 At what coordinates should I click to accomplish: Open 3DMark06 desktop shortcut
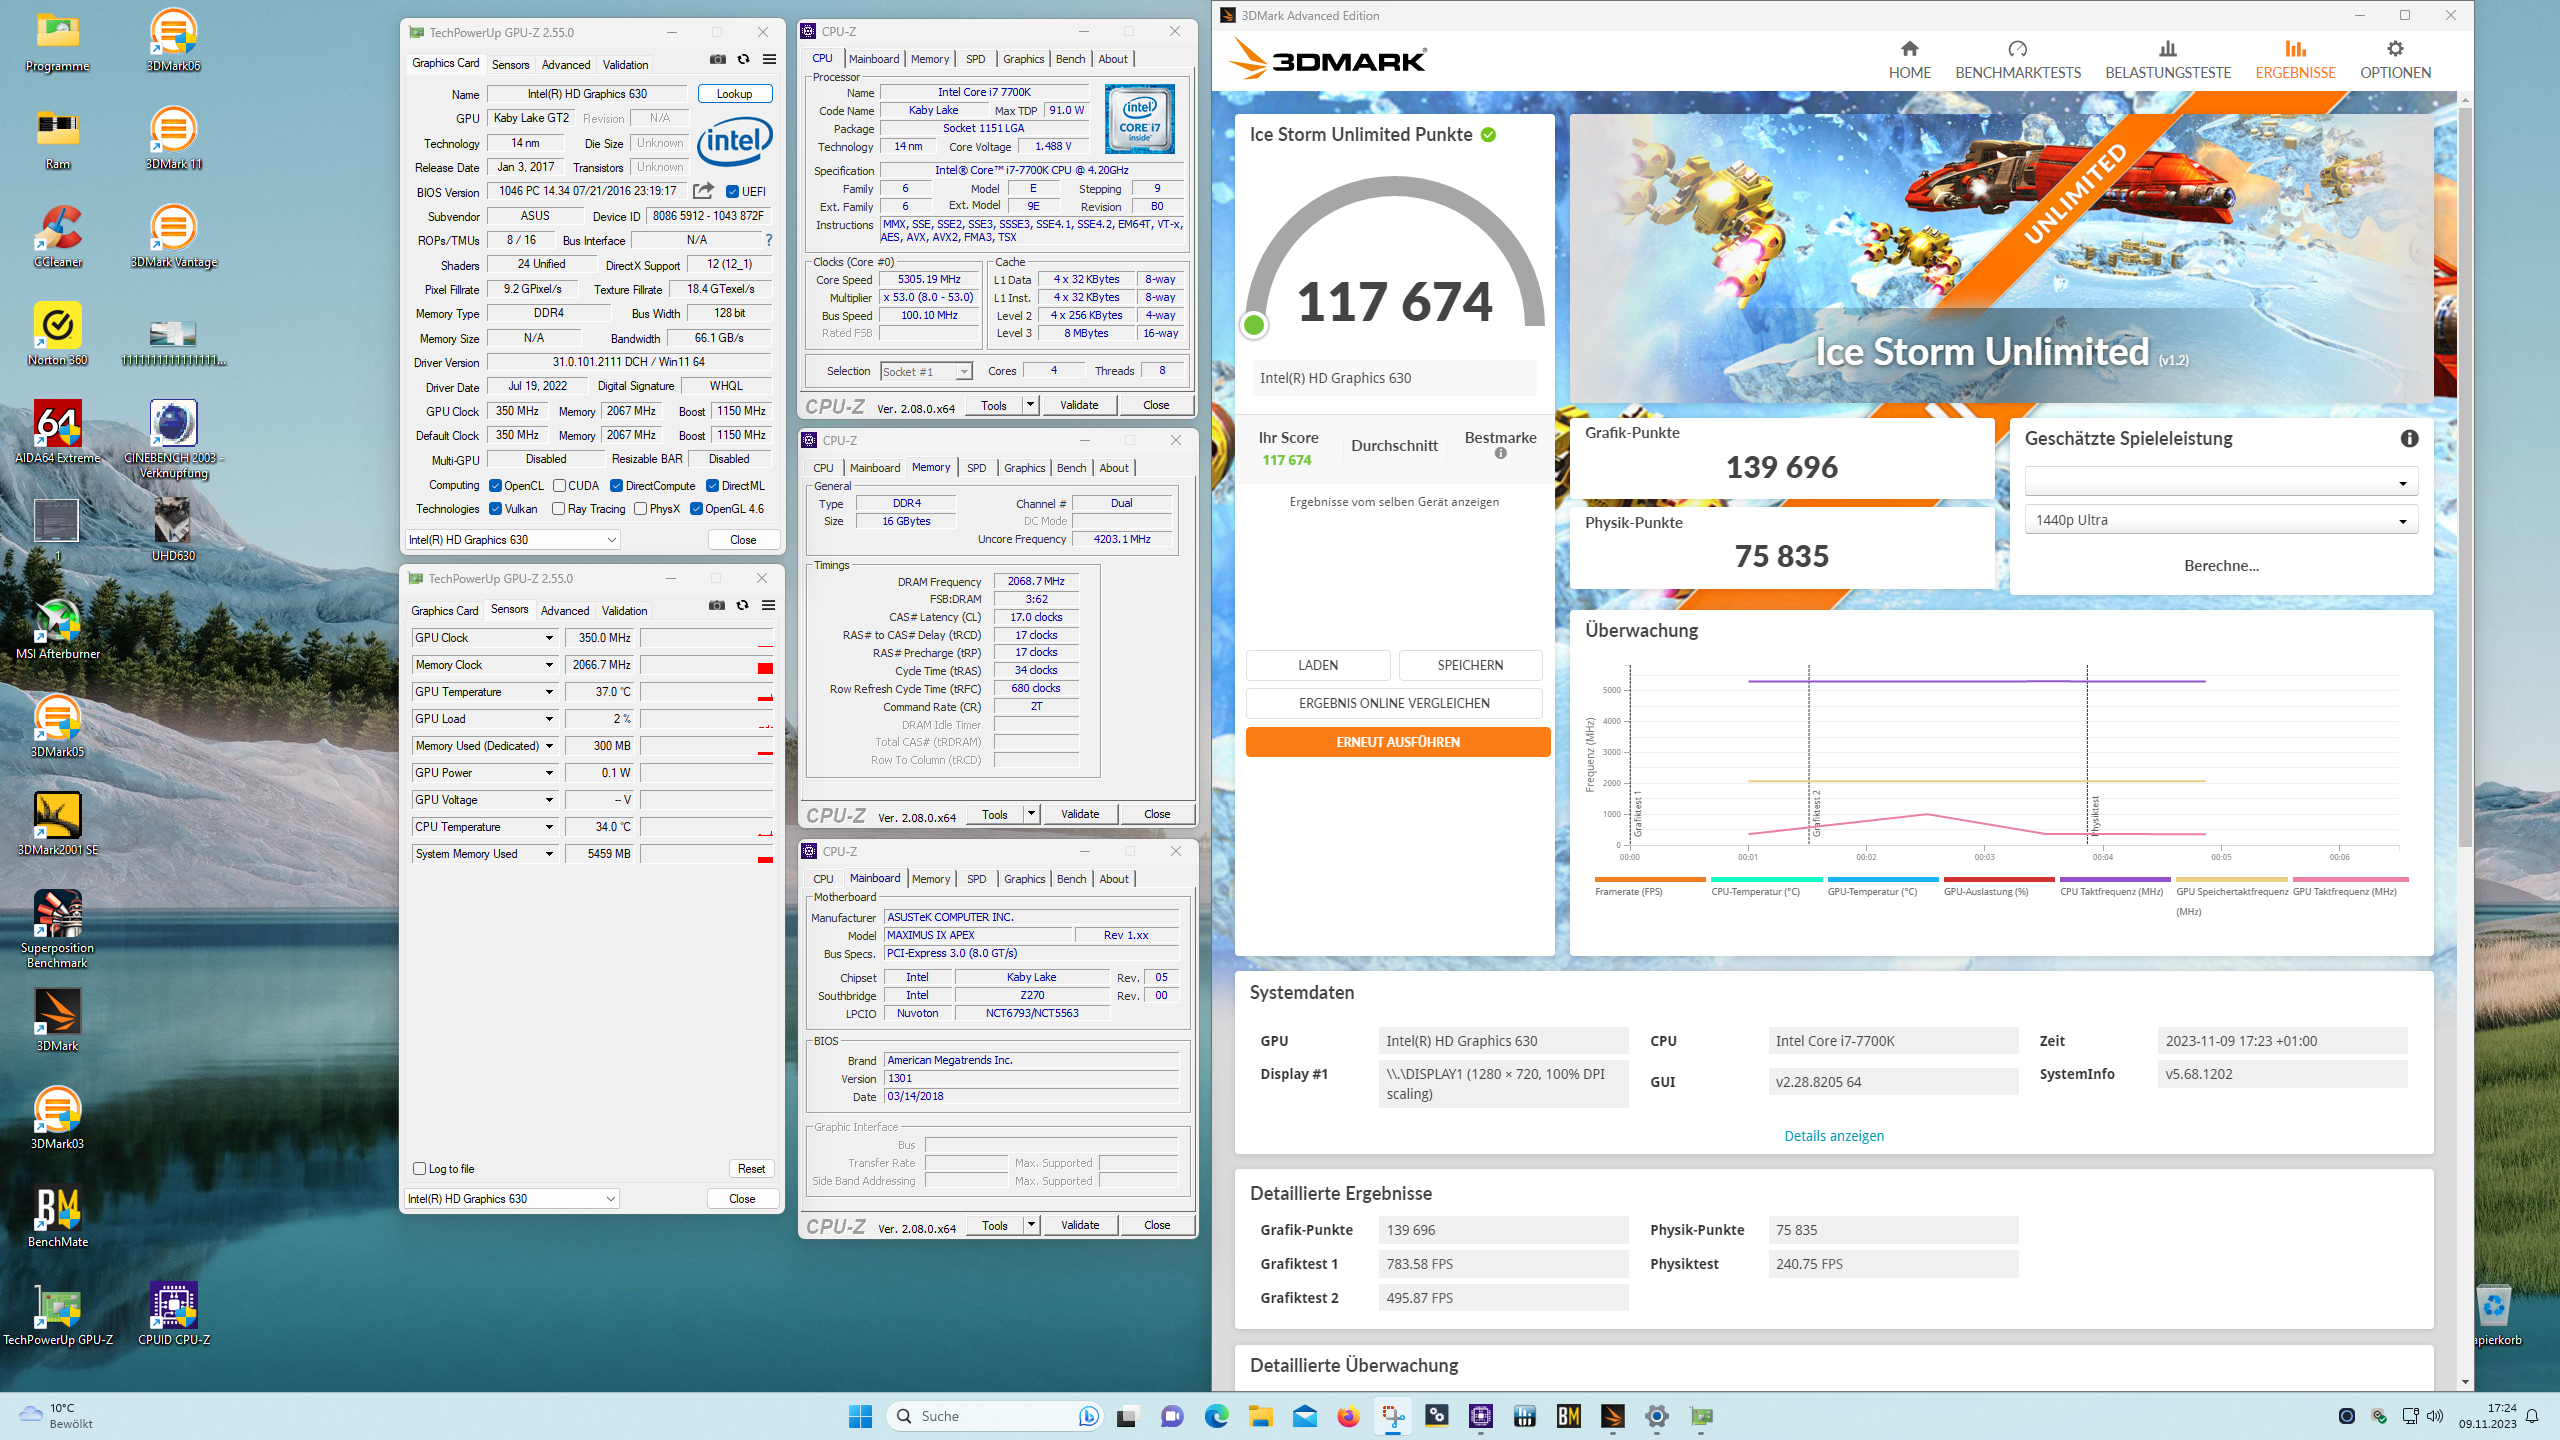pyautogui.click(x=173, y=40)
